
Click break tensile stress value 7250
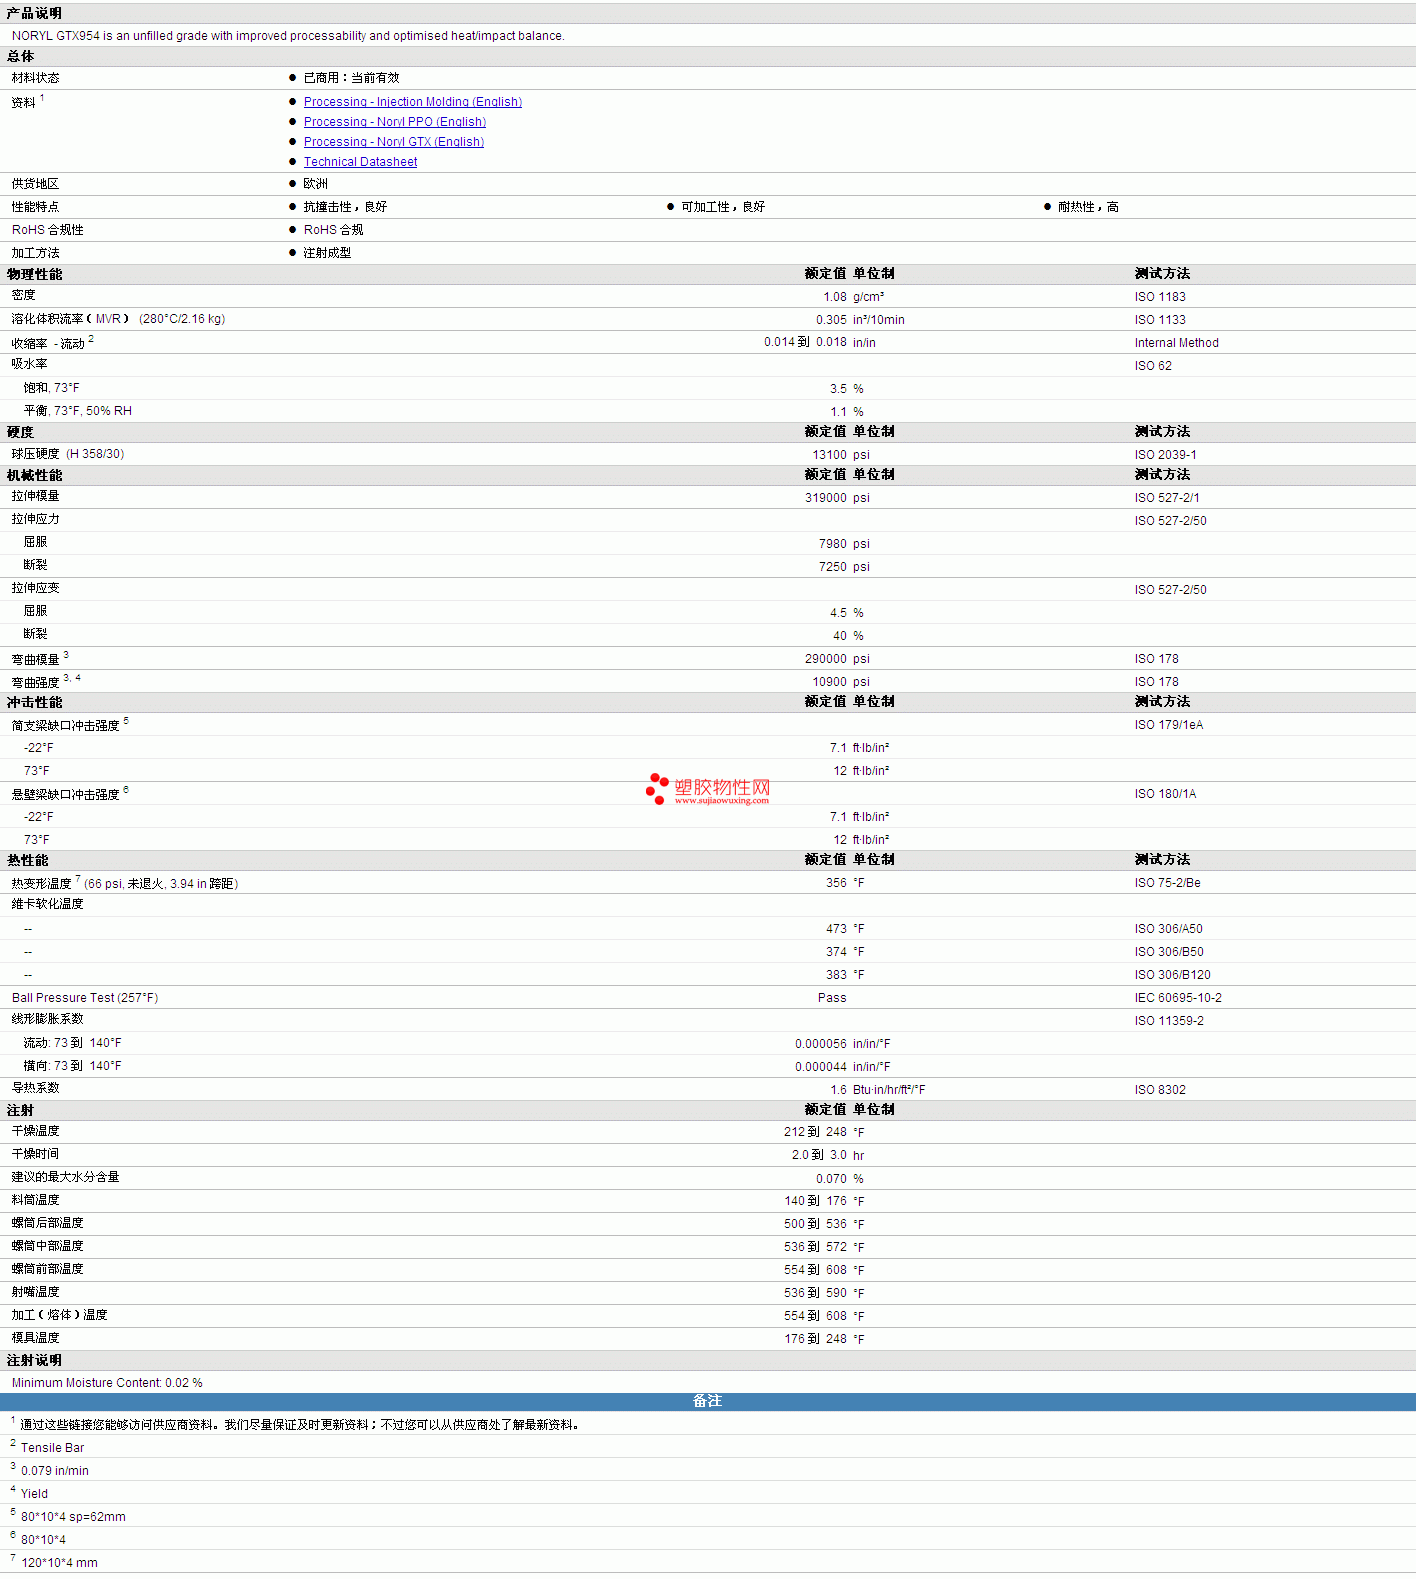coord(832,567)
